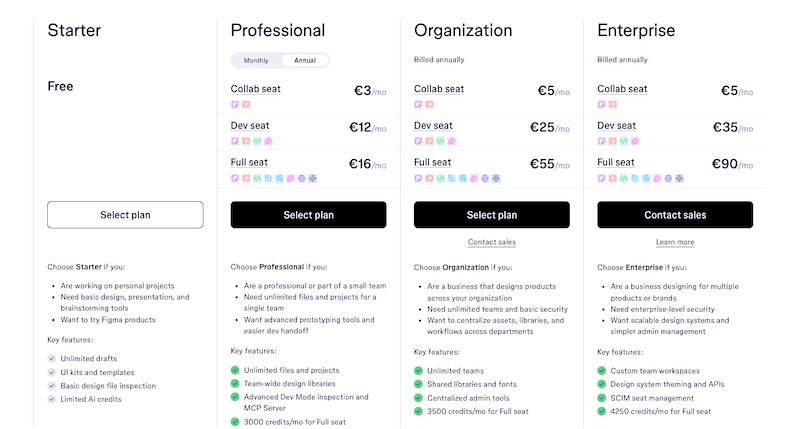Click the green code icon under Organization Dev seat

(440, 141)
